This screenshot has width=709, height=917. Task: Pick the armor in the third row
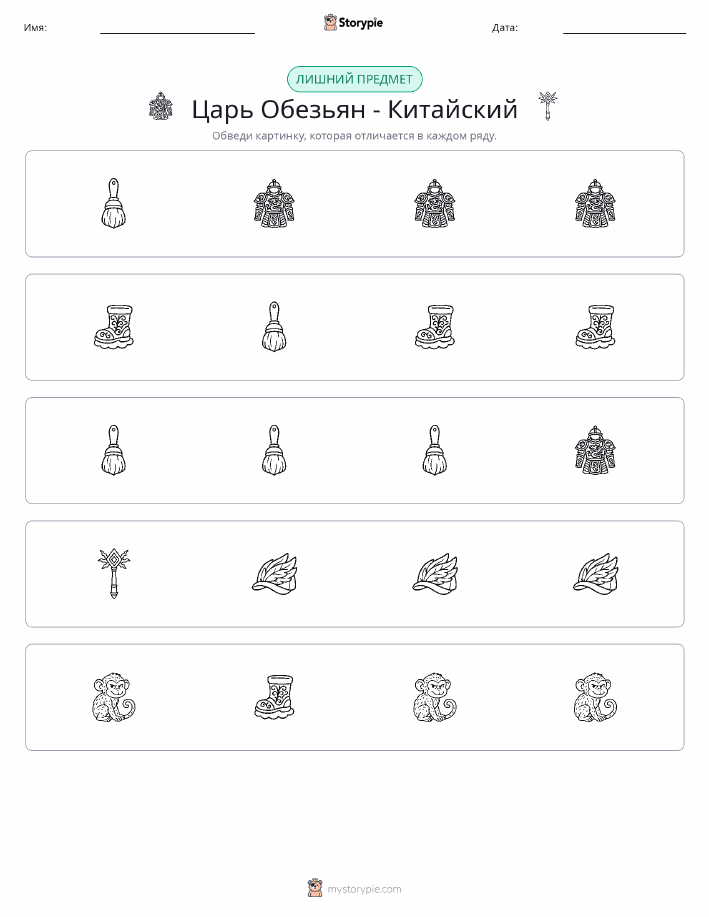tap(595, 450)
